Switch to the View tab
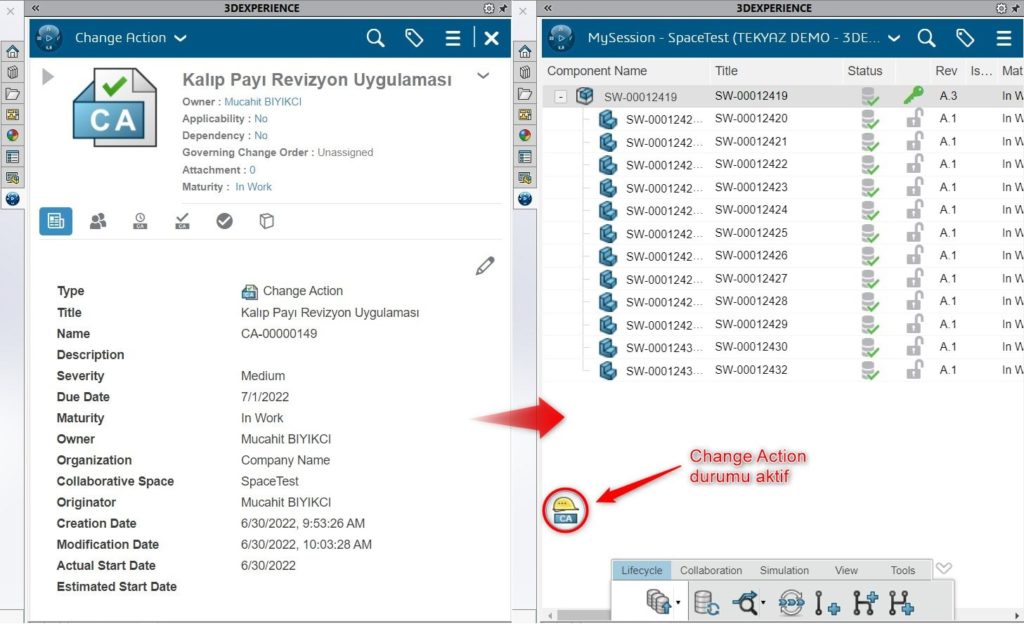 pyautogui.click(x=846, y=570)
